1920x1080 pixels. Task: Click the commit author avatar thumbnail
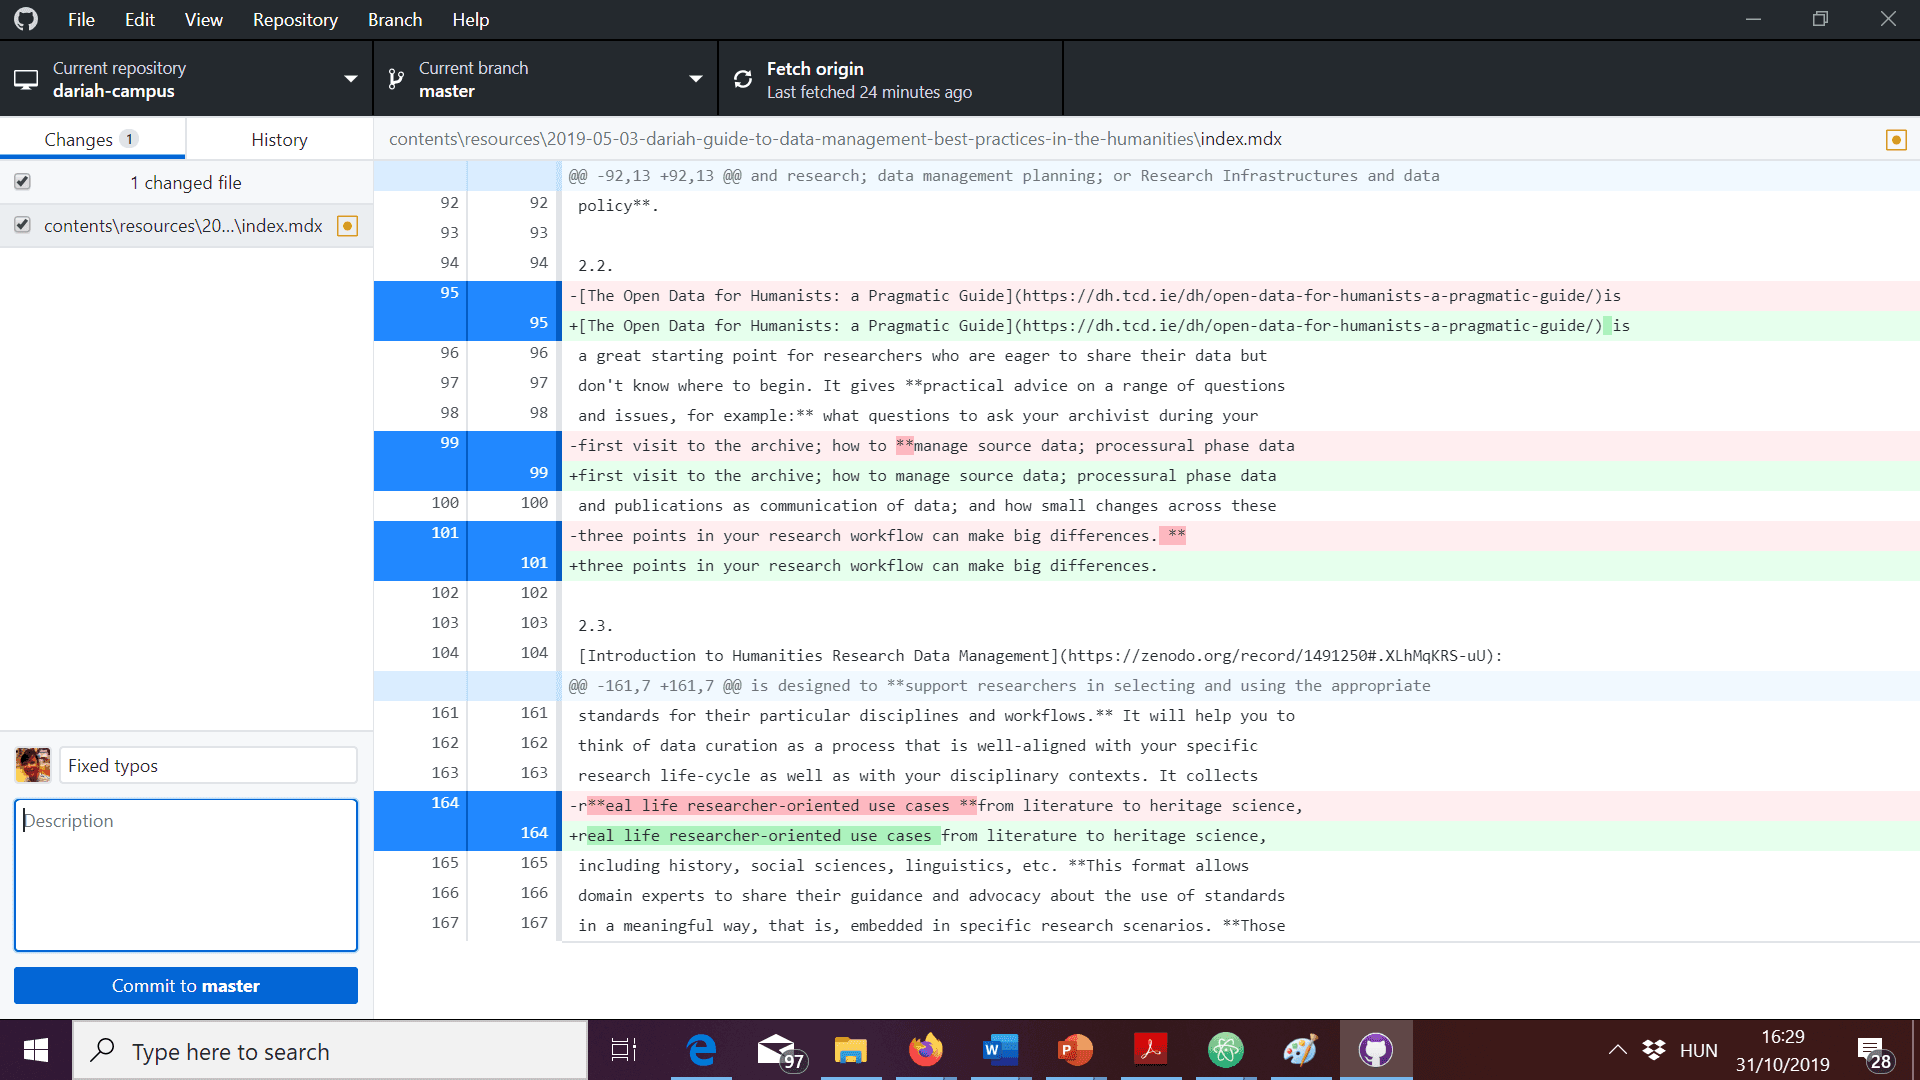(33, 765)
